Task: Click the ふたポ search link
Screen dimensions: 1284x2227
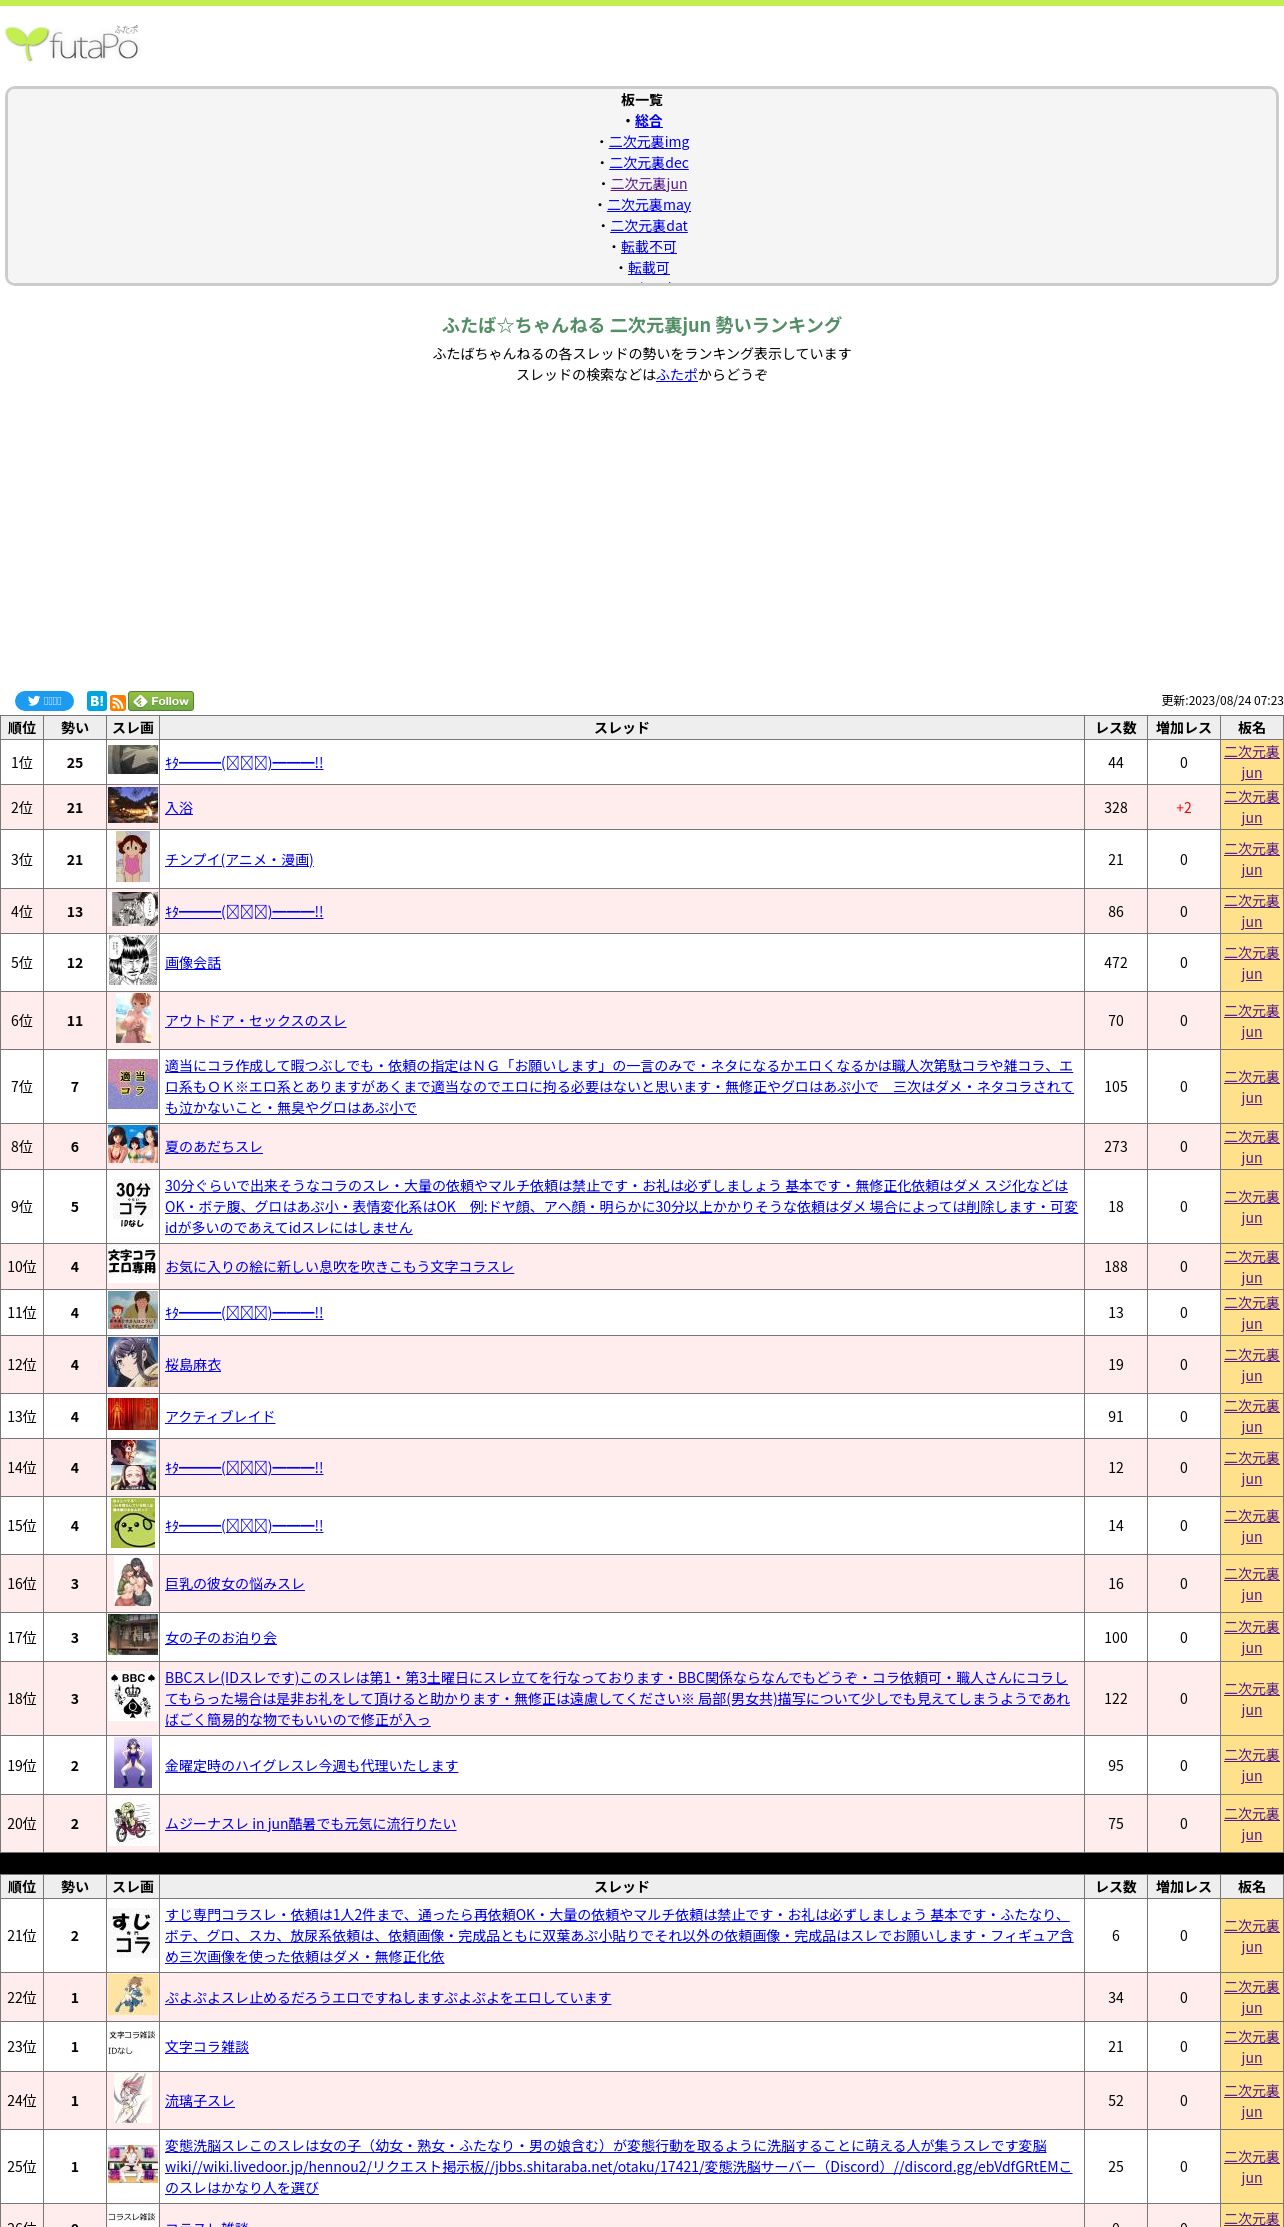Action: click(677, 375)
